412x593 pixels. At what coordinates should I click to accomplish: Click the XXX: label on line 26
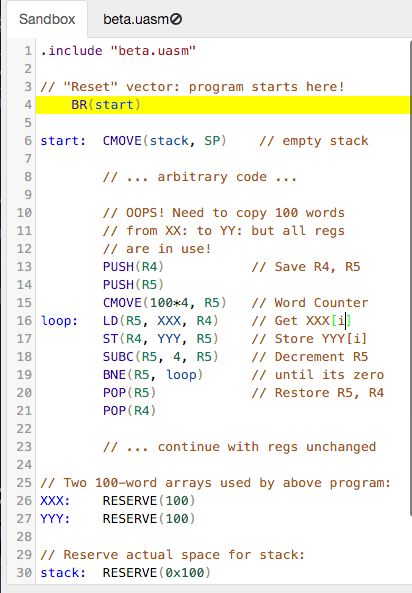tap(55, 501)
